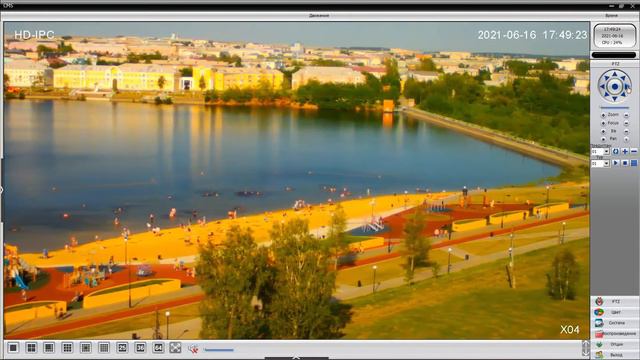Close the Iris with its minus button
The image size is (640, 360).
[x=626, y=131]
